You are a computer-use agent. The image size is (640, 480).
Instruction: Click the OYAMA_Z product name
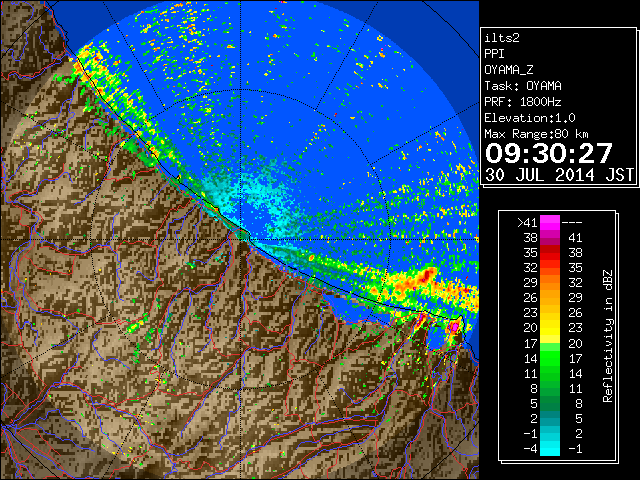click(509, 70)
